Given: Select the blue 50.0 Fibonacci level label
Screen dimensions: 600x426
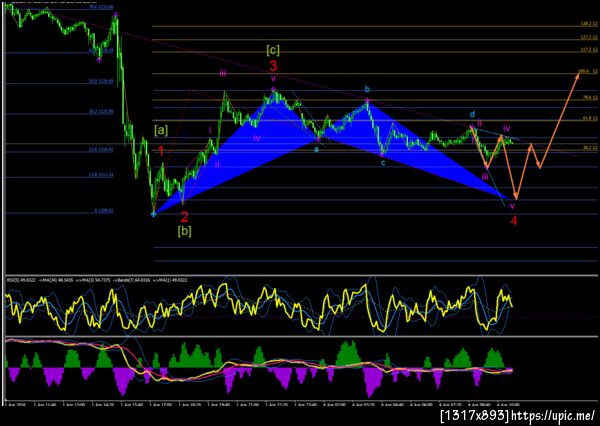Looking at the screenshot, I should (x=101, y=82).
